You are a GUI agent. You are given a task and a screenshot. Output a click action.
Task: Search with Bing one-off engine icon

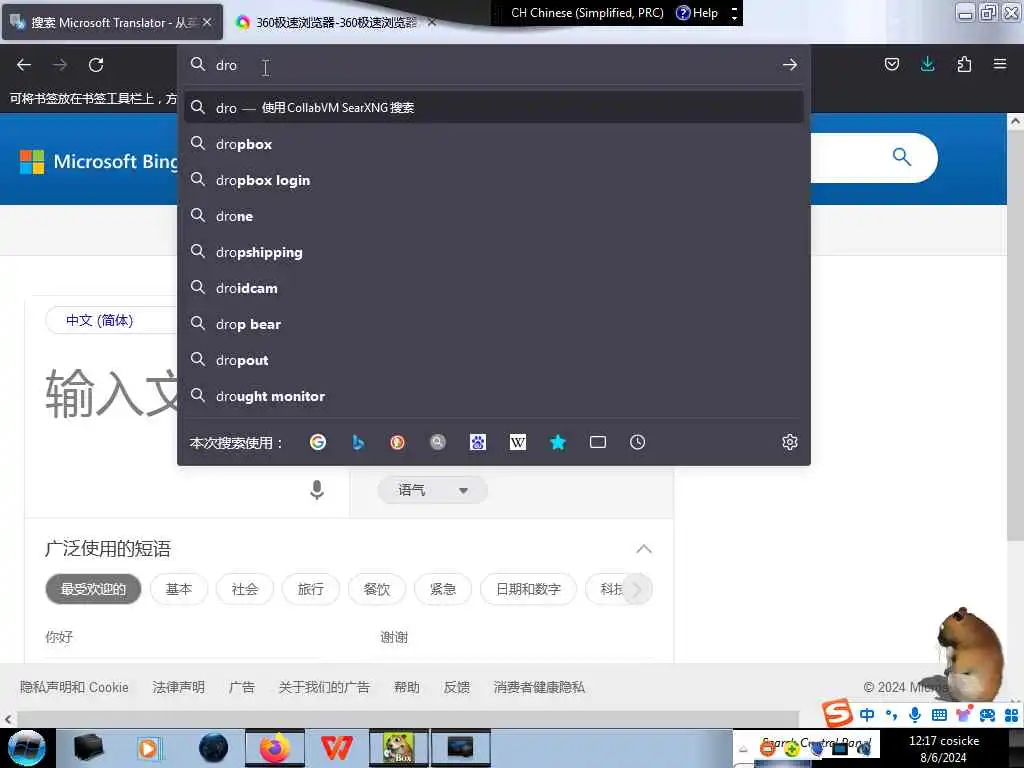point(358,442)
